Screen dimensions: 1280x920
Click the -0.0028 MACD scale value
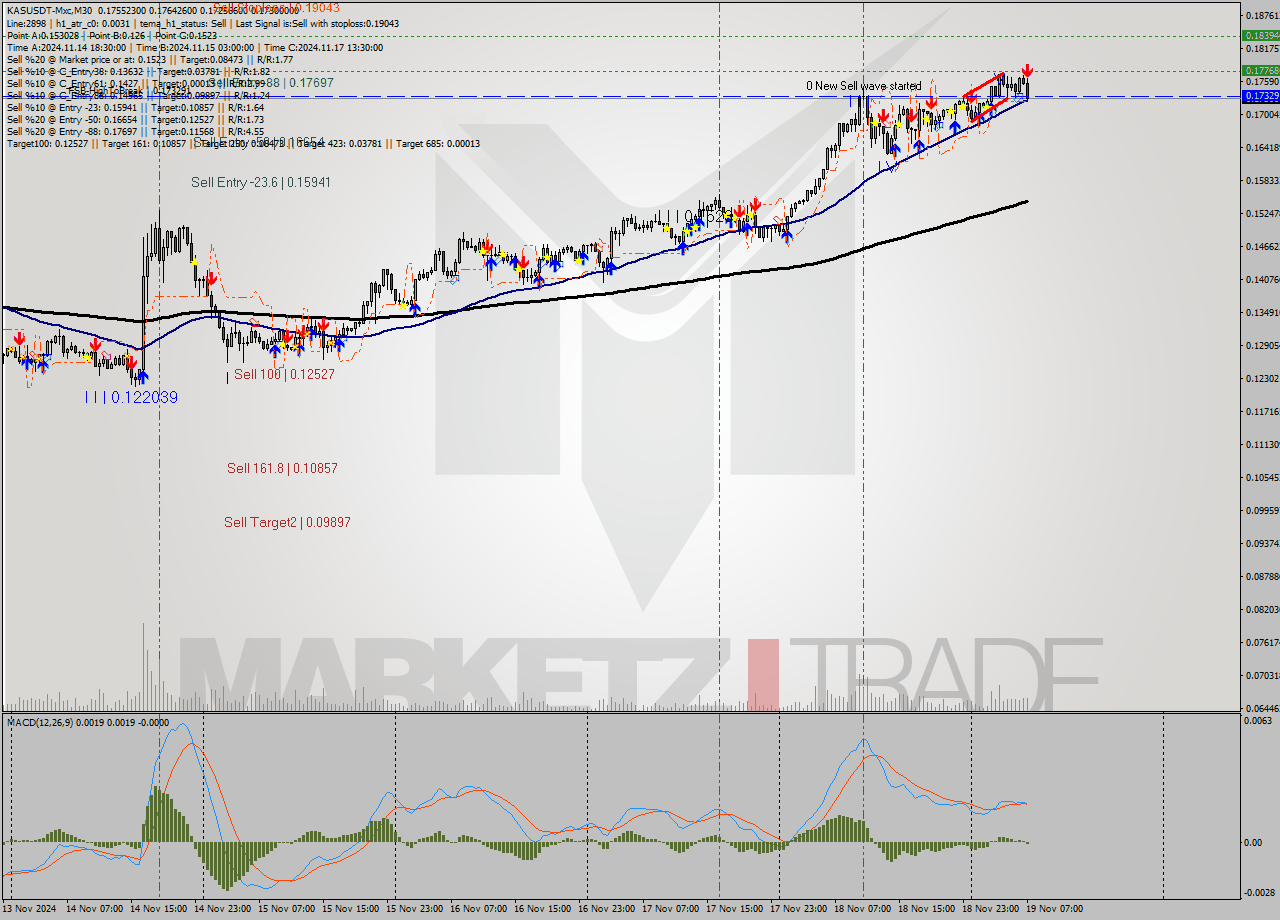(x=1259, y=892)
